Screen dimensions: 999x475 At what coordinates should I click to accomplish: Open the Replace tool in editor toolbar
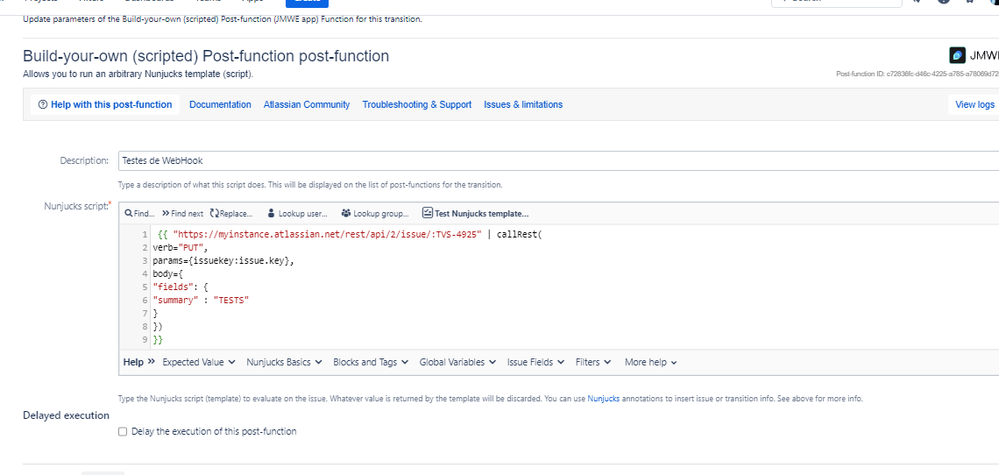pyautogui.click(x=231, y=213)
